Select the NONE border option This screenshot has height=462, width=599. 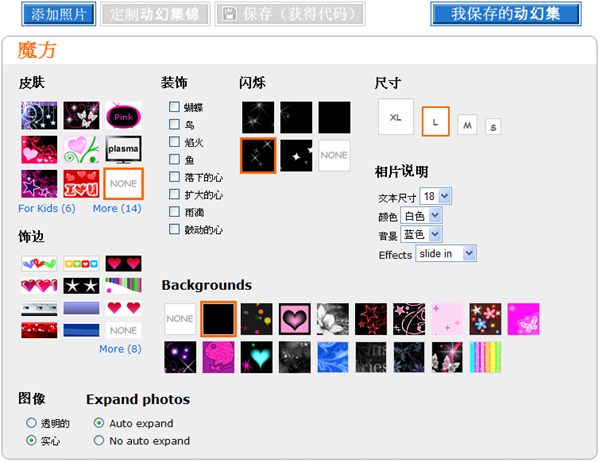123,330
